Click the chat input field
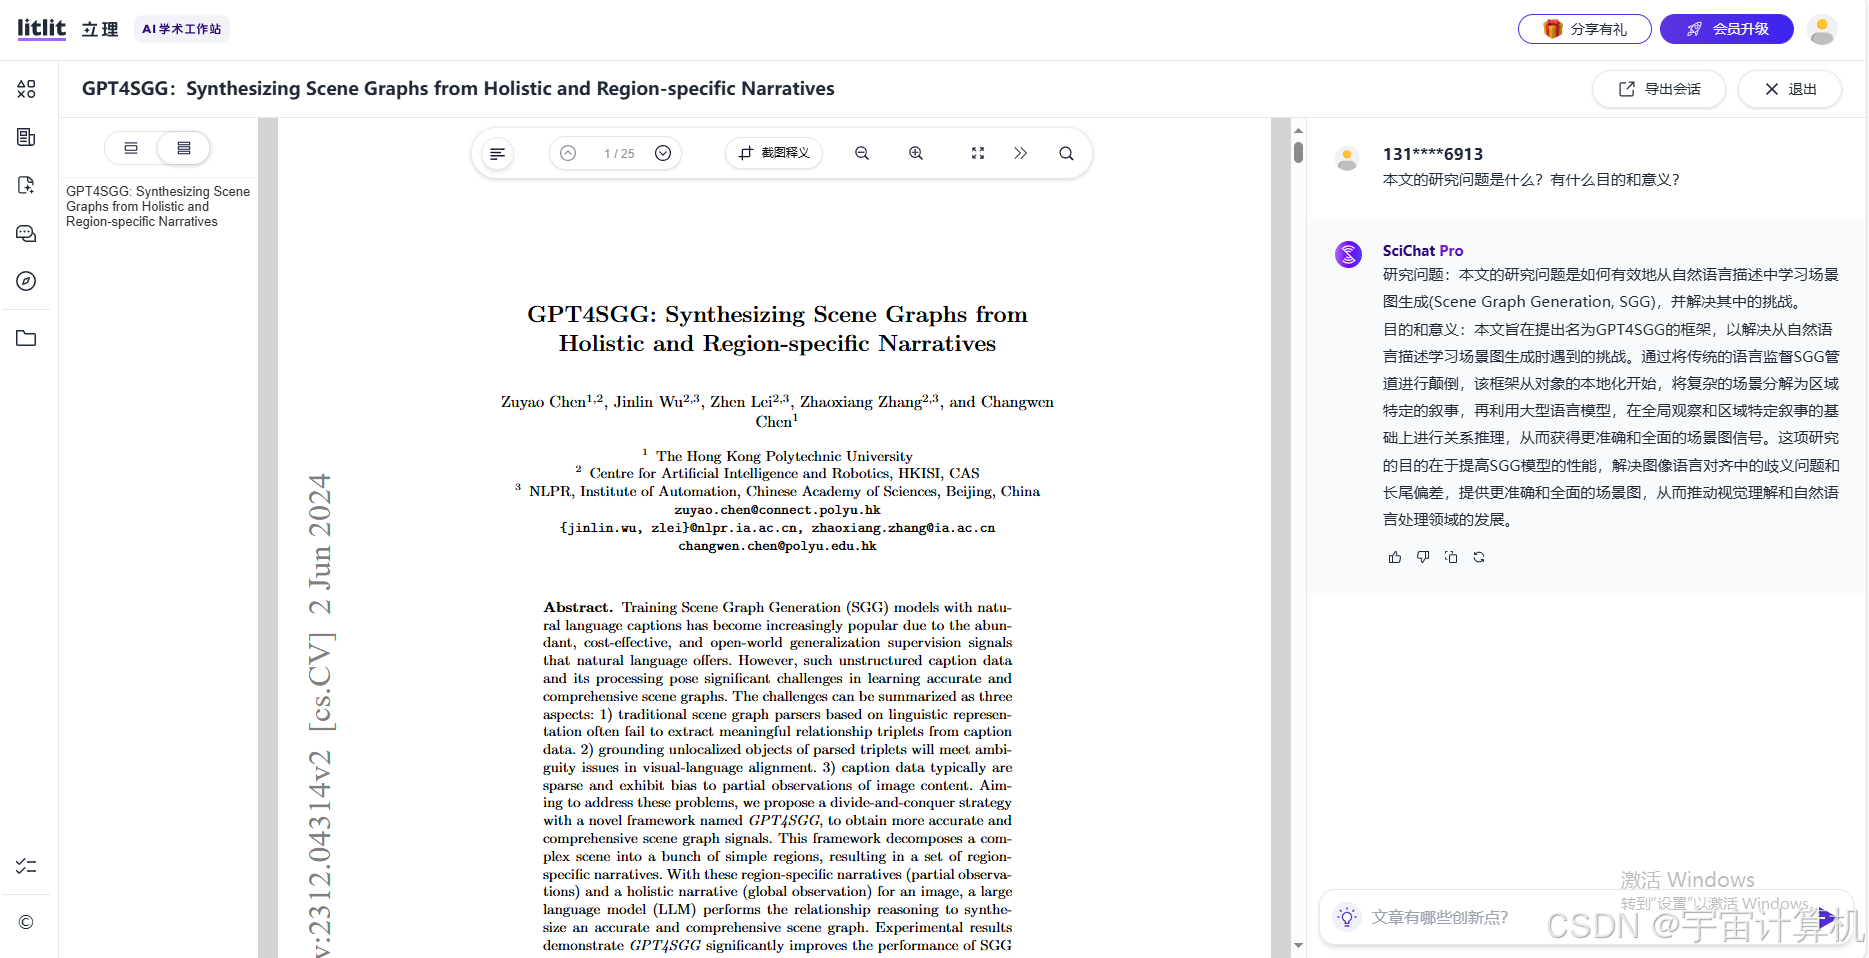 pos(1584,917)
